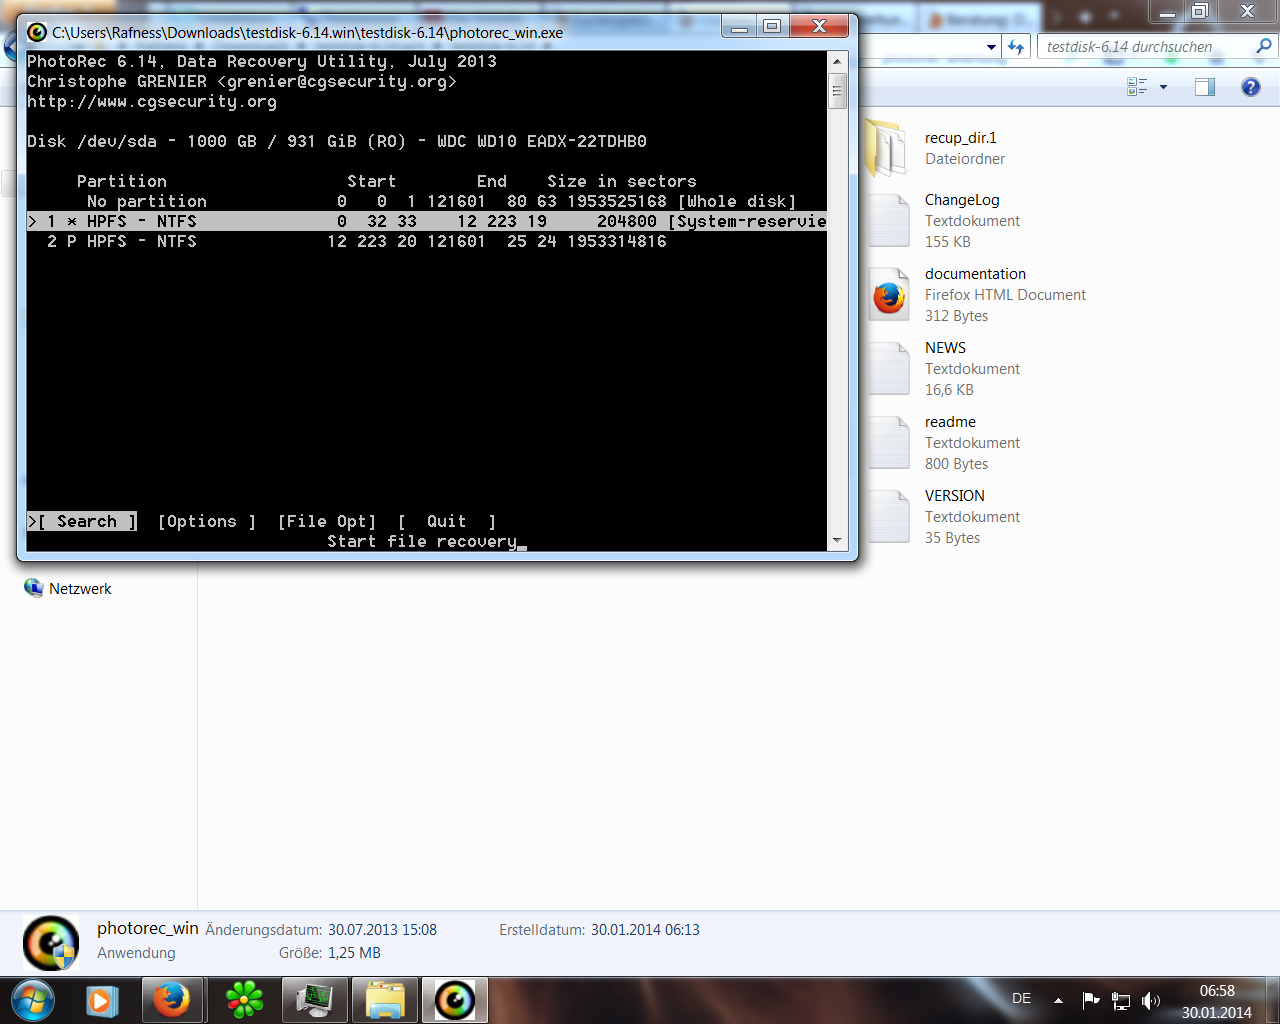Select the Search option in PhotoRec
Screen dimensions: 1280x1024
click(x=82, y=521)
